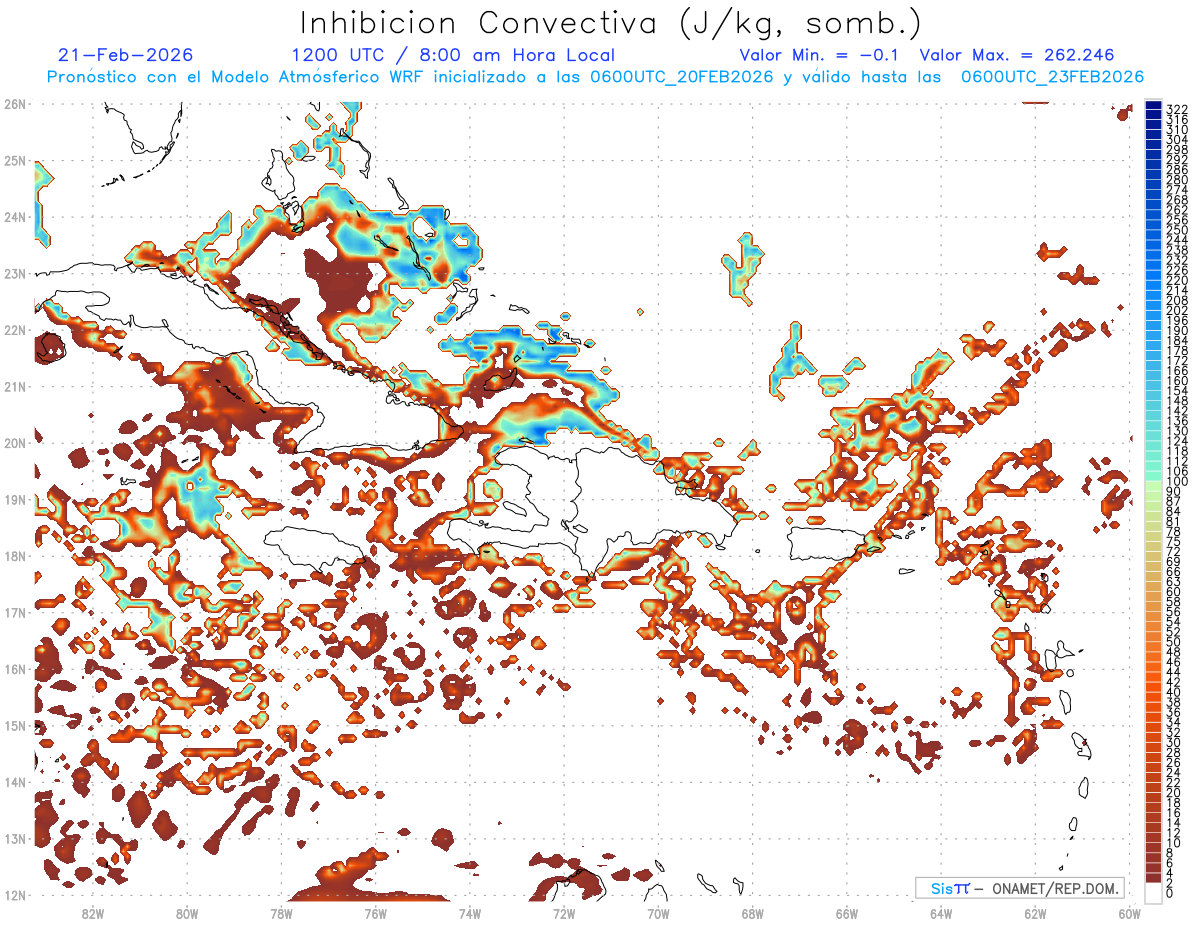Click the '17N' latitude label
Screen dimensions: 1200x927
tap(14, 613)
